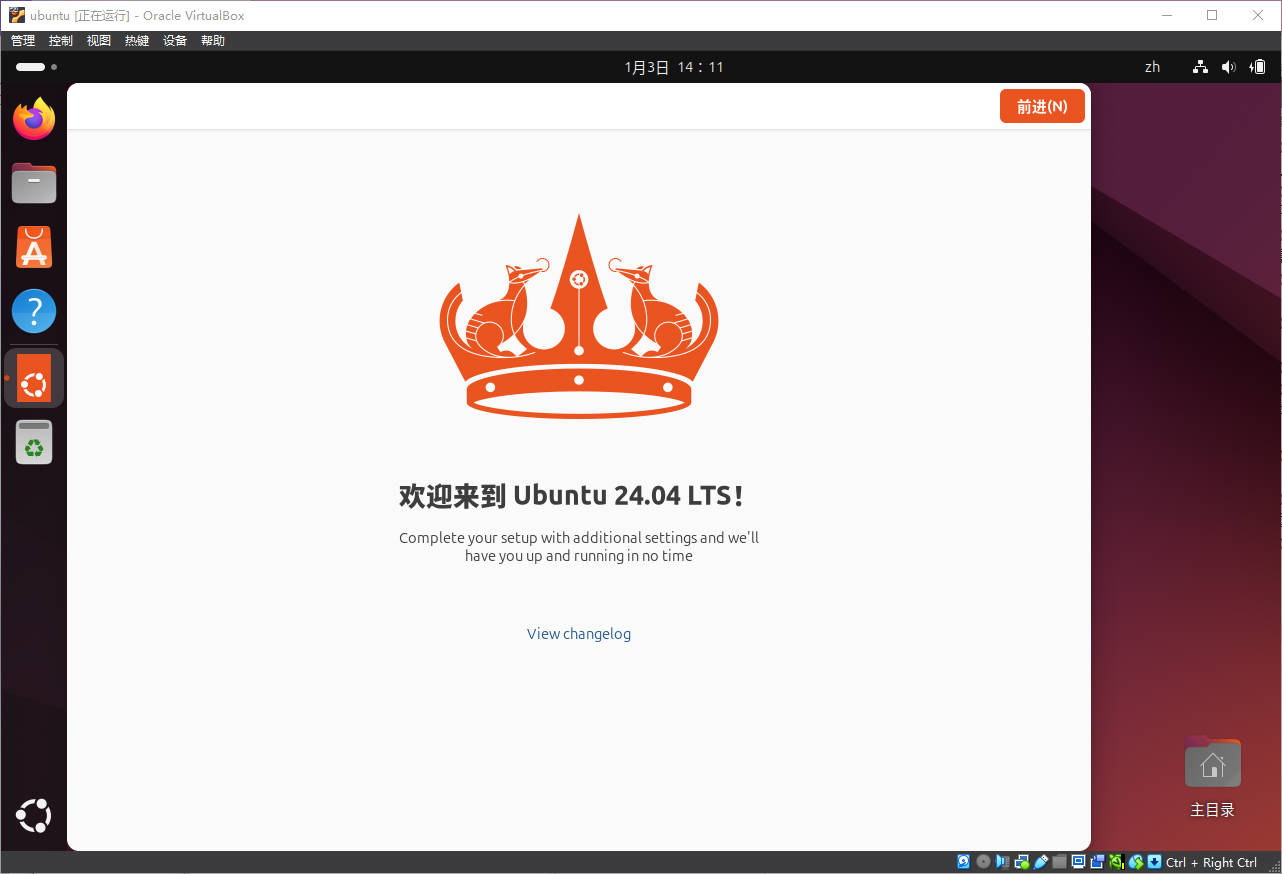Open the Trash in the dock
The image size is (1282, 874).
(34, 442)
